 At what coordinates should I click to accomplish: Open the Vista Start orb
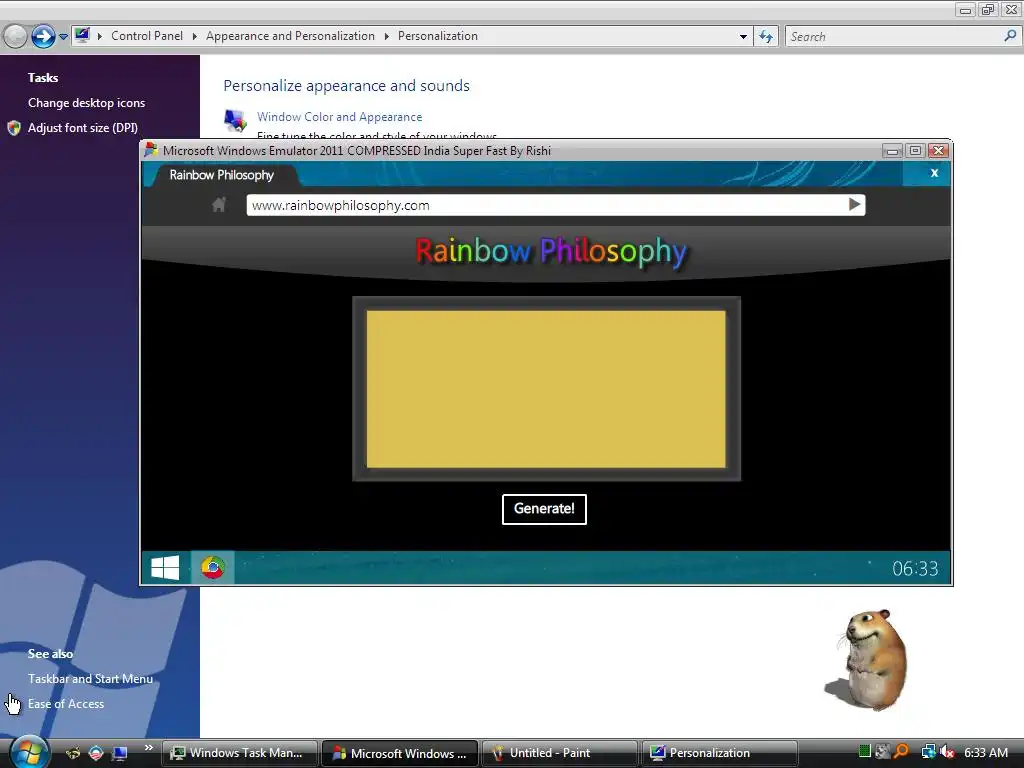point(29,752)
